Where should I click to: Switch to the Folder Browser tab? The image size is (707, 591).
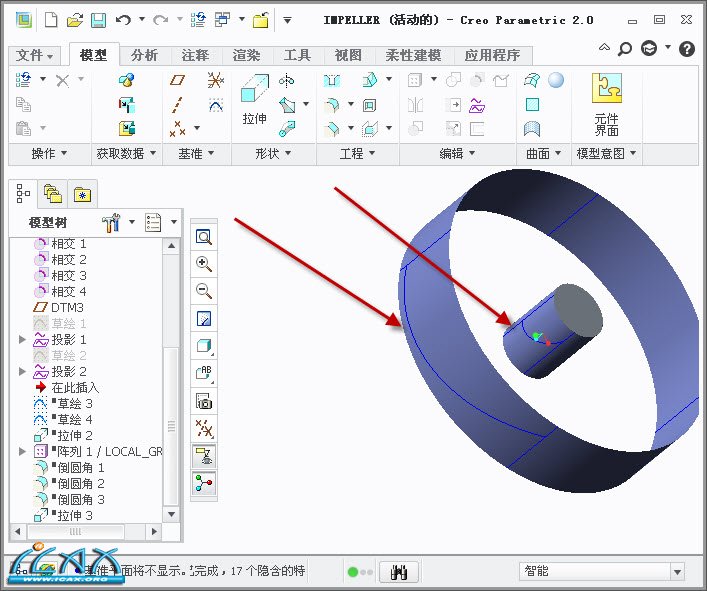[53, 194]
